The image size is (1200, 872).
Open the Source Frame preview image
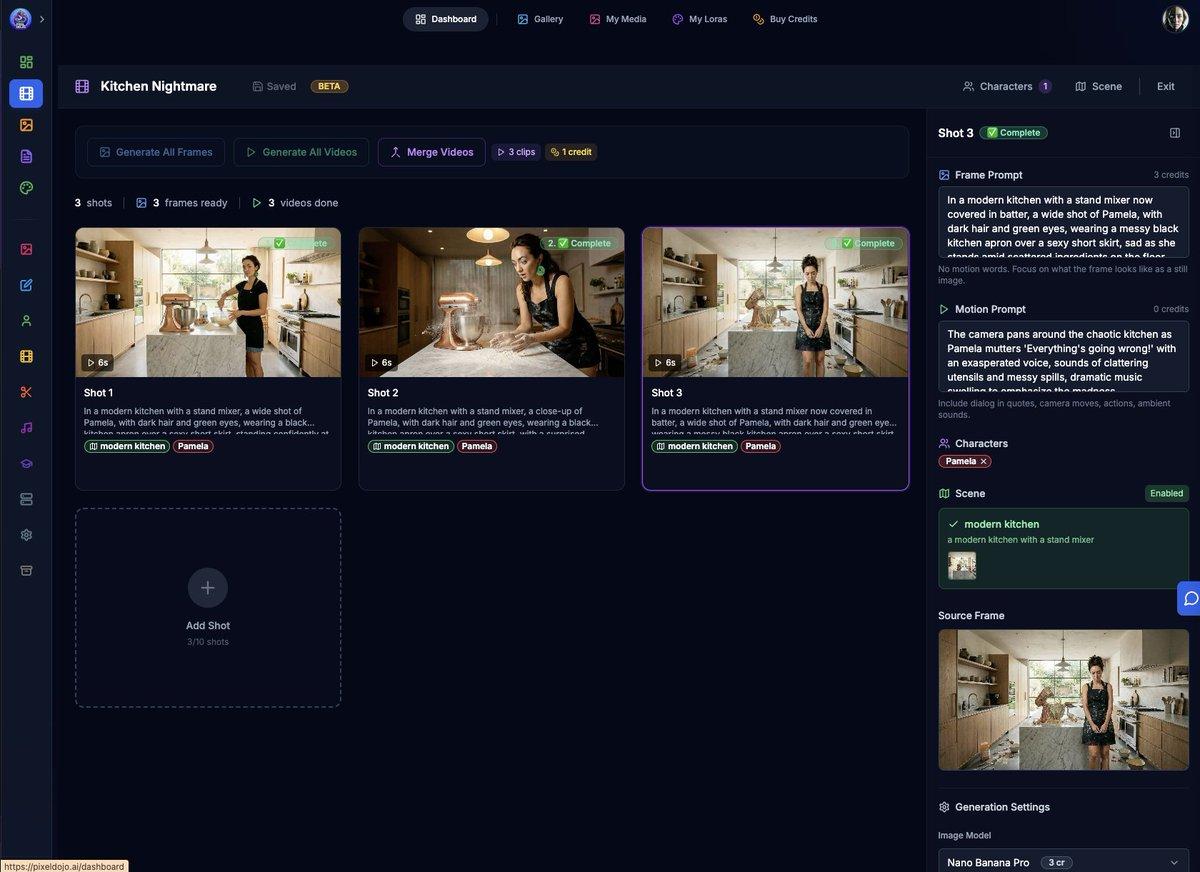coord(1063,700)
